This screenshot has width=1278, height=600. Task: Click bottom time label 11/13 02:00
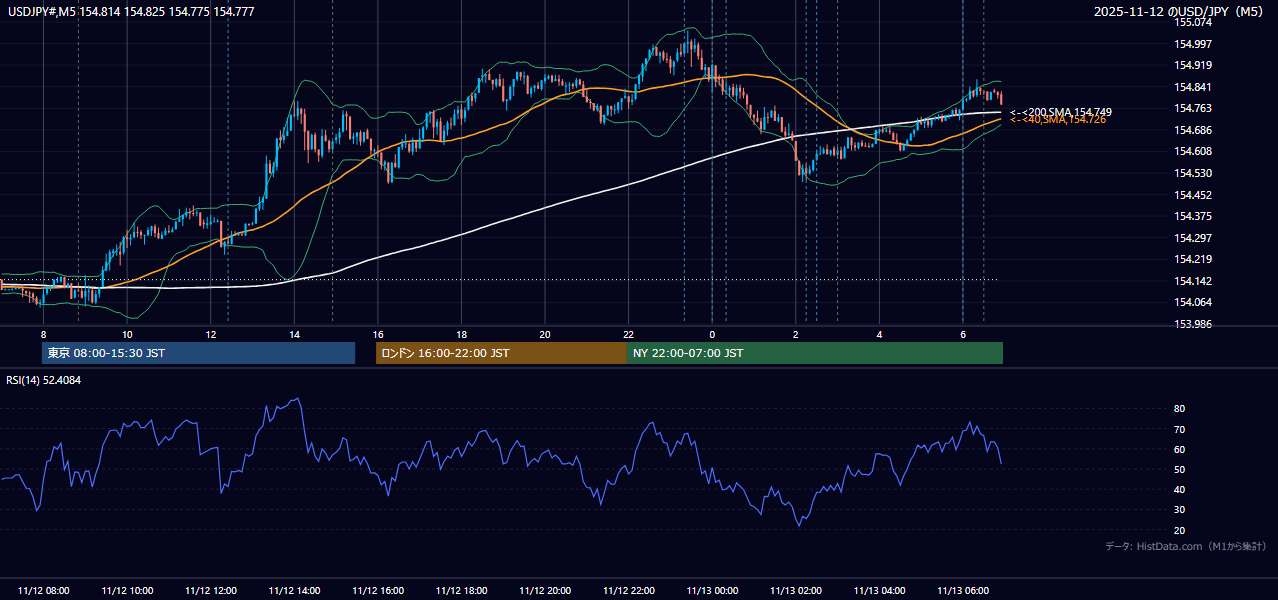795,591
